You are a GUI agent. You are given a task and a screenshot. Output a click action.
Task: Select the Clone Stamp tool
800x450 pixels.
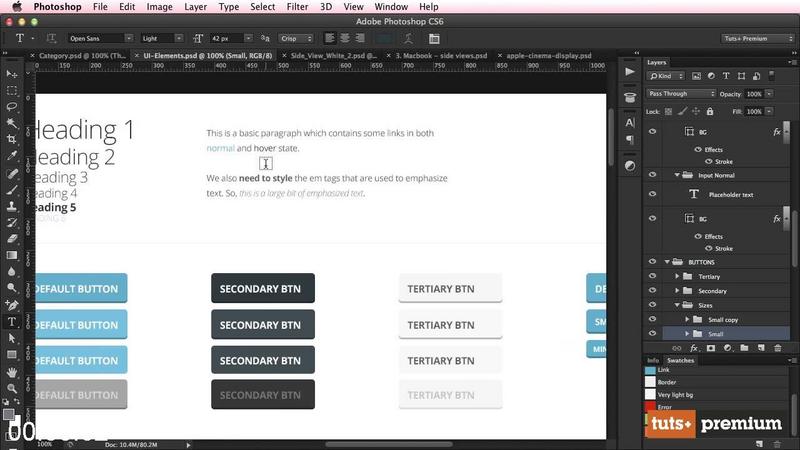(12, 206)
